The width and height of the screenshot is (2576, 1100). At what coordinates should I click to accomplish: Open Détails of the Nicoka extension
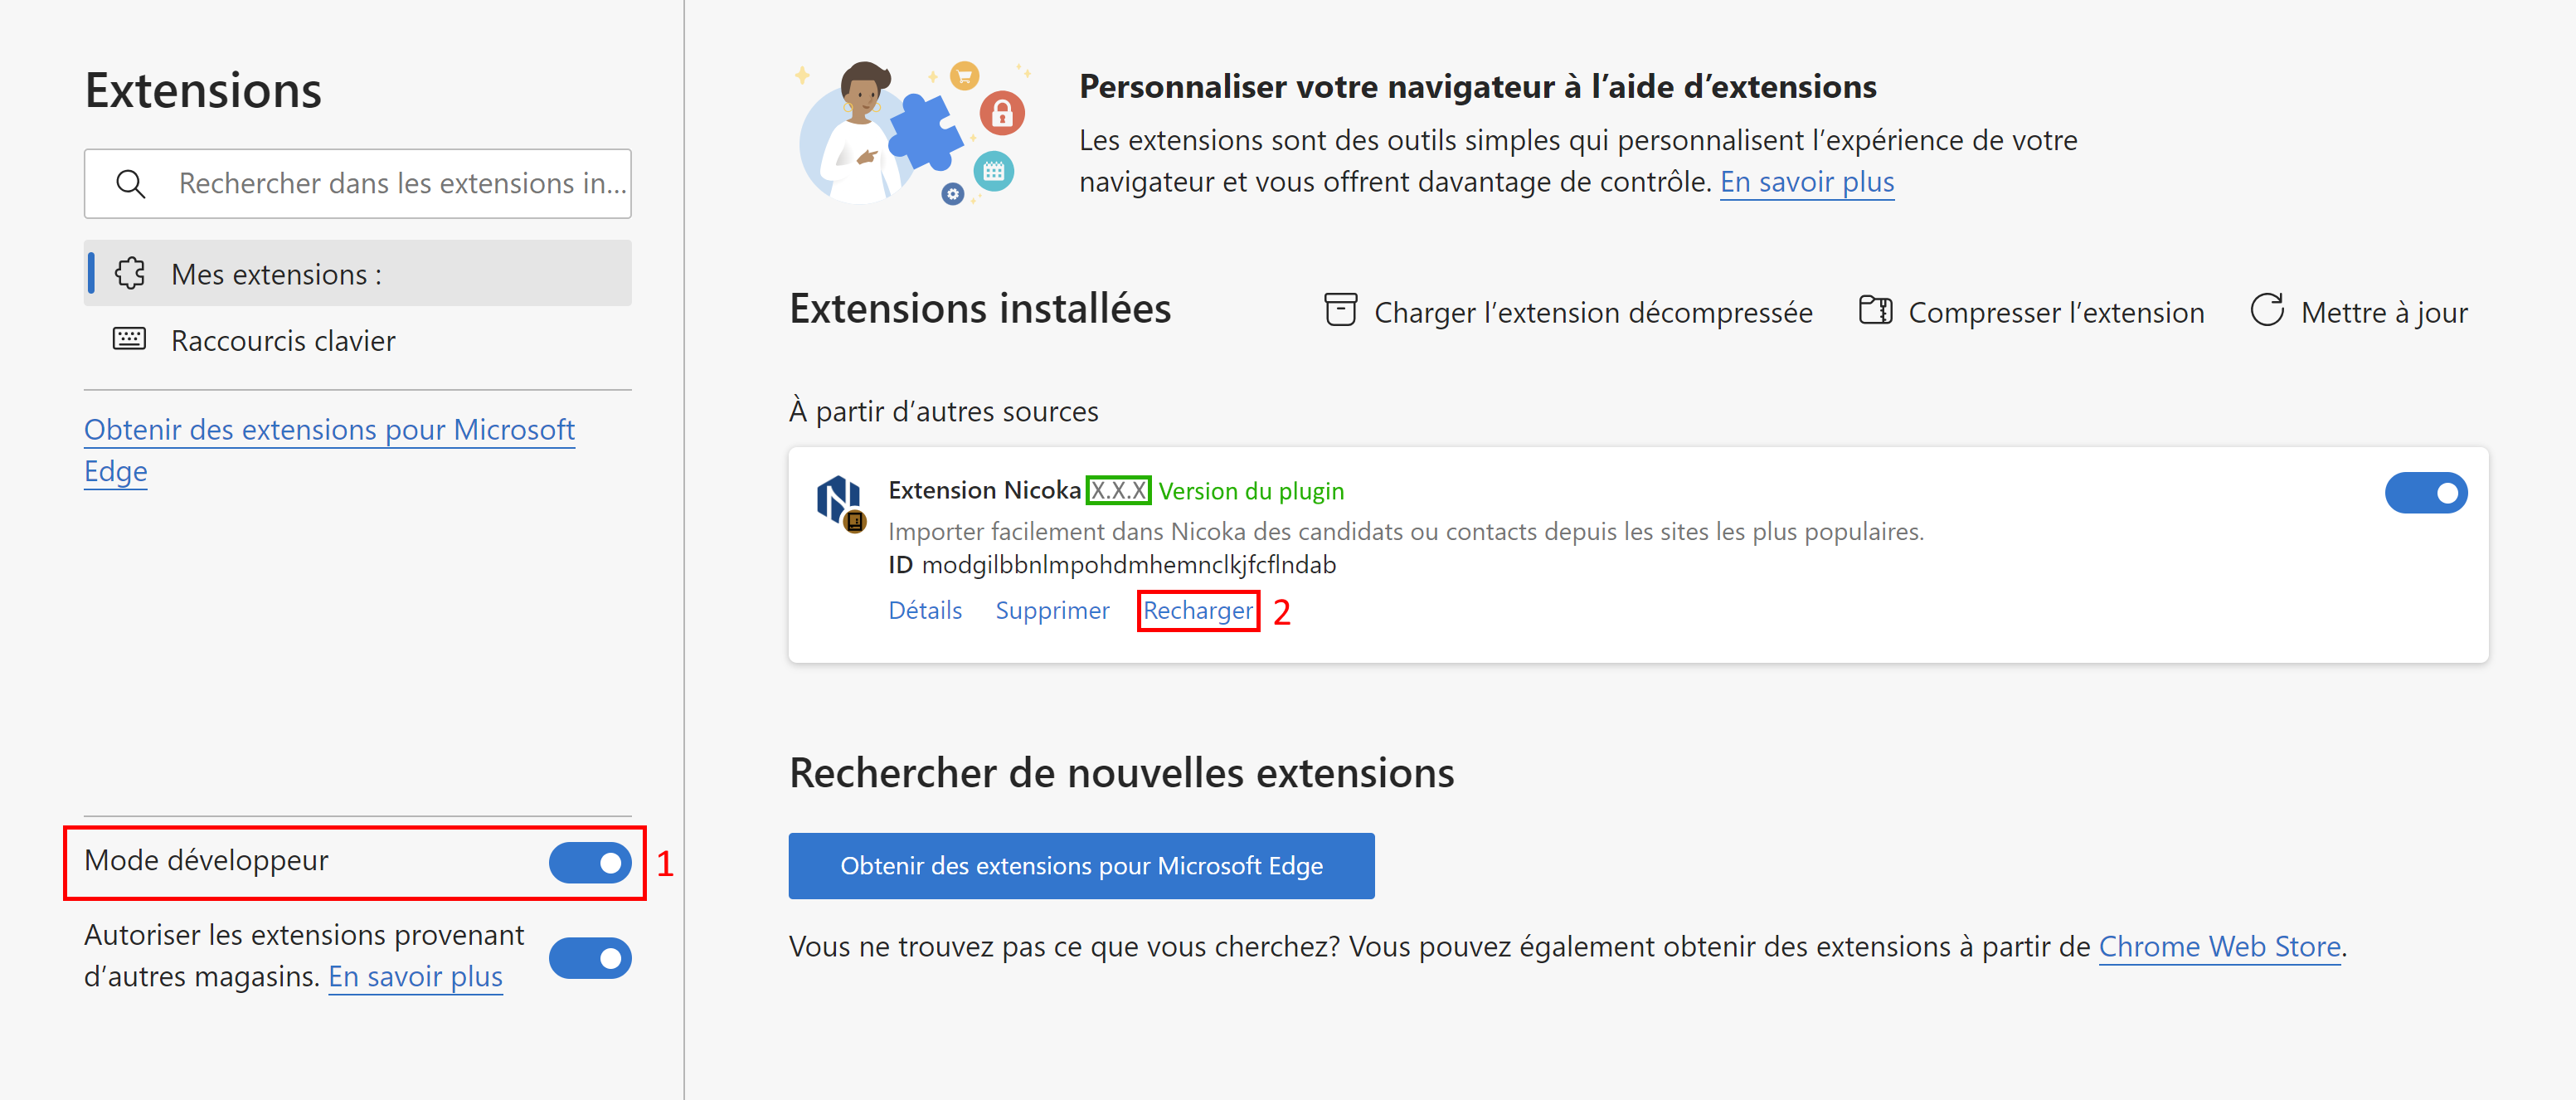pos(925,610)
